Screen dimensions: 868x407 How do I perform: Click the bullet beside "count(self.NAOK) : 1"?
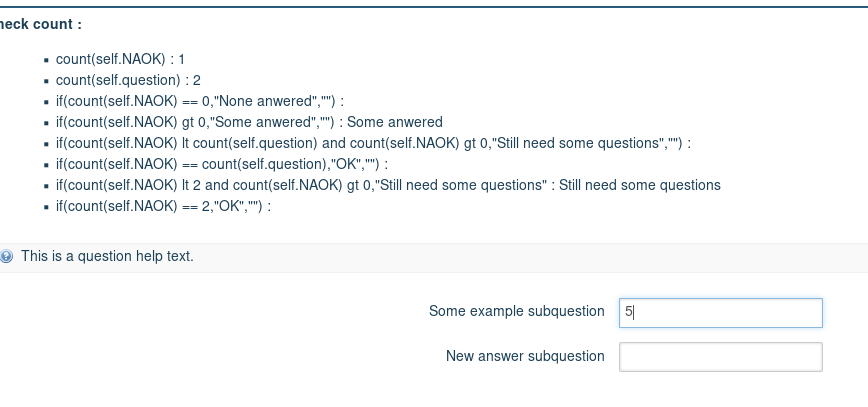click(x=46, y=61)
